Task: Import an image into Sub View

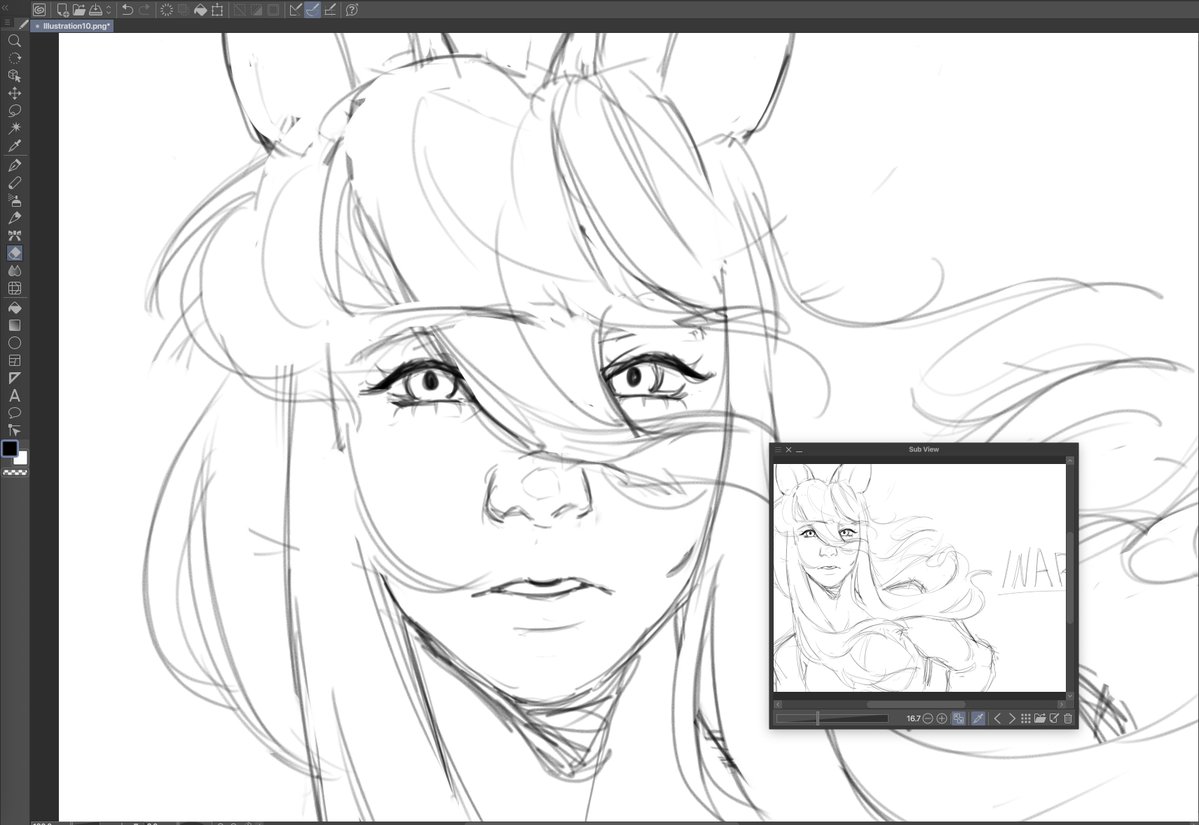Action: point(1040,719)
